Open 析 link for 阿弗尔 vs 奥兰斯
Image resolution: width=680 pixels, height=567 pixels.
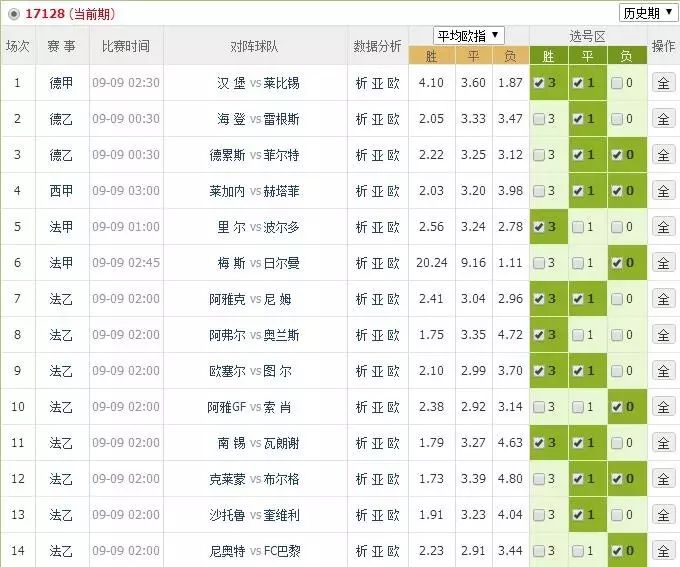click(361, 335)
